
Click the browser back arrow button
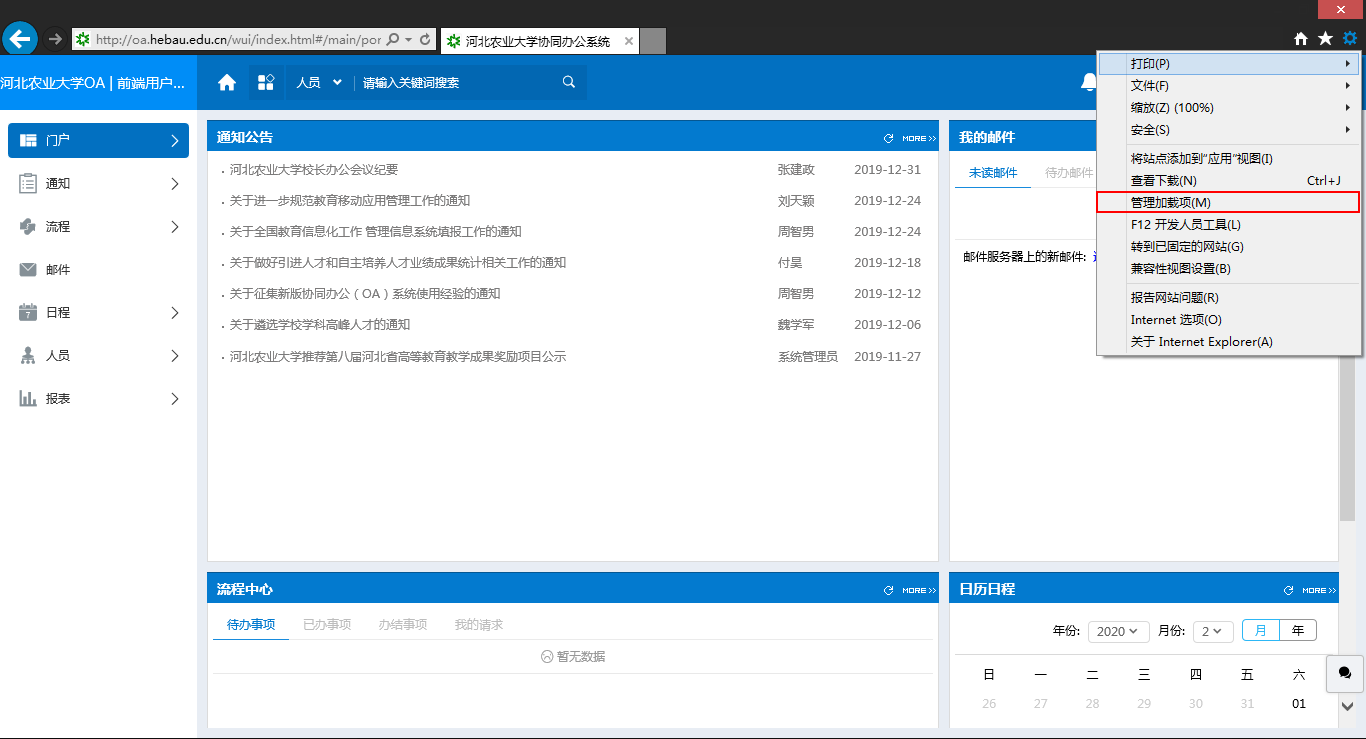(x=20, y=39)
